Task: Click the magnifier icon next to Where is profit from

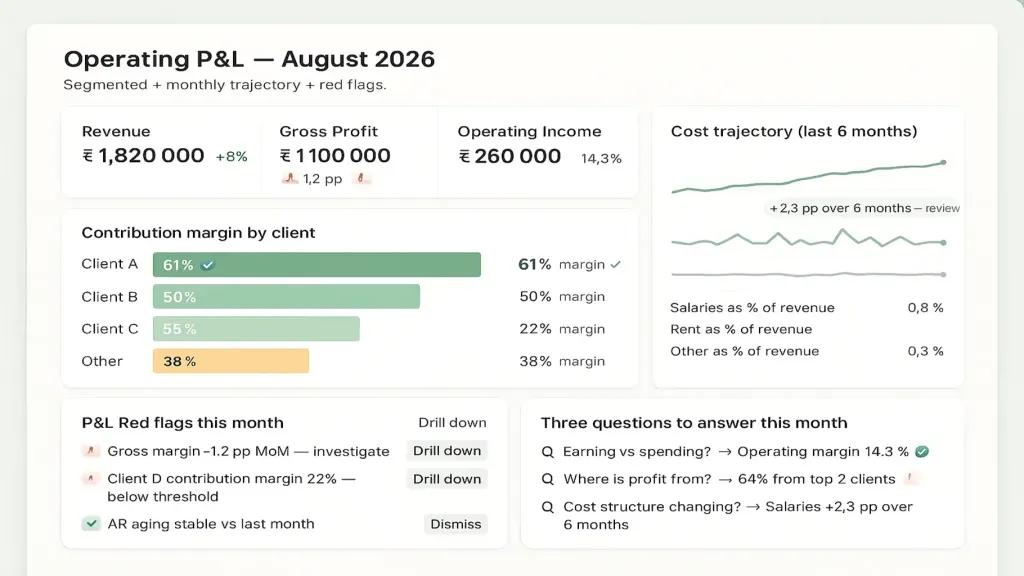Action: [x=548, y=479]
